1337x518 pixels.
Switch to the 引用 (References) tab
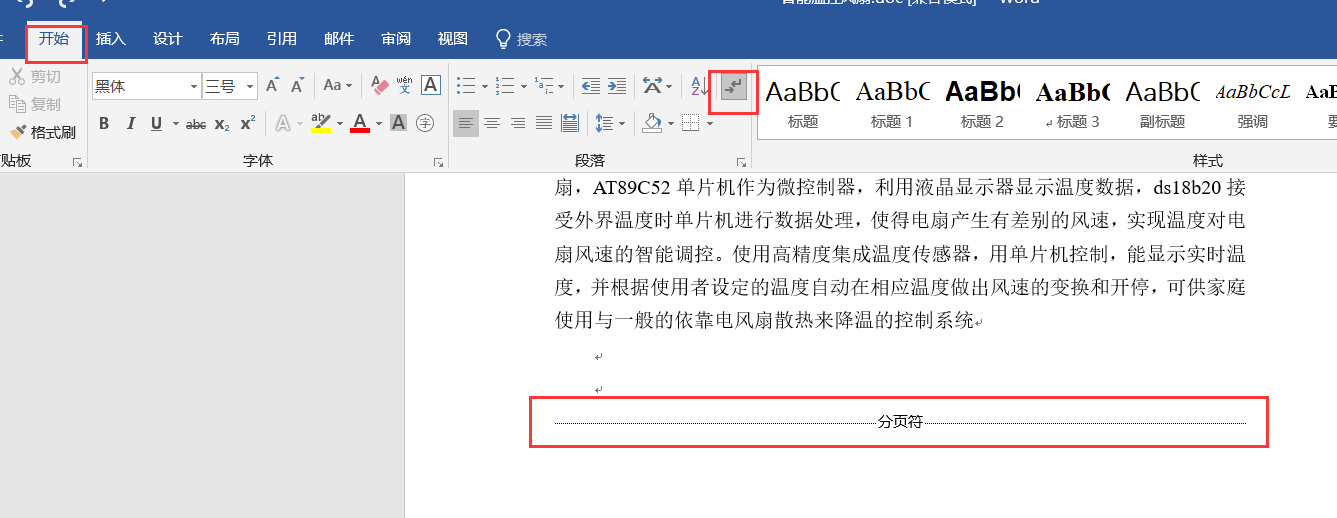[x=282, y=39]
